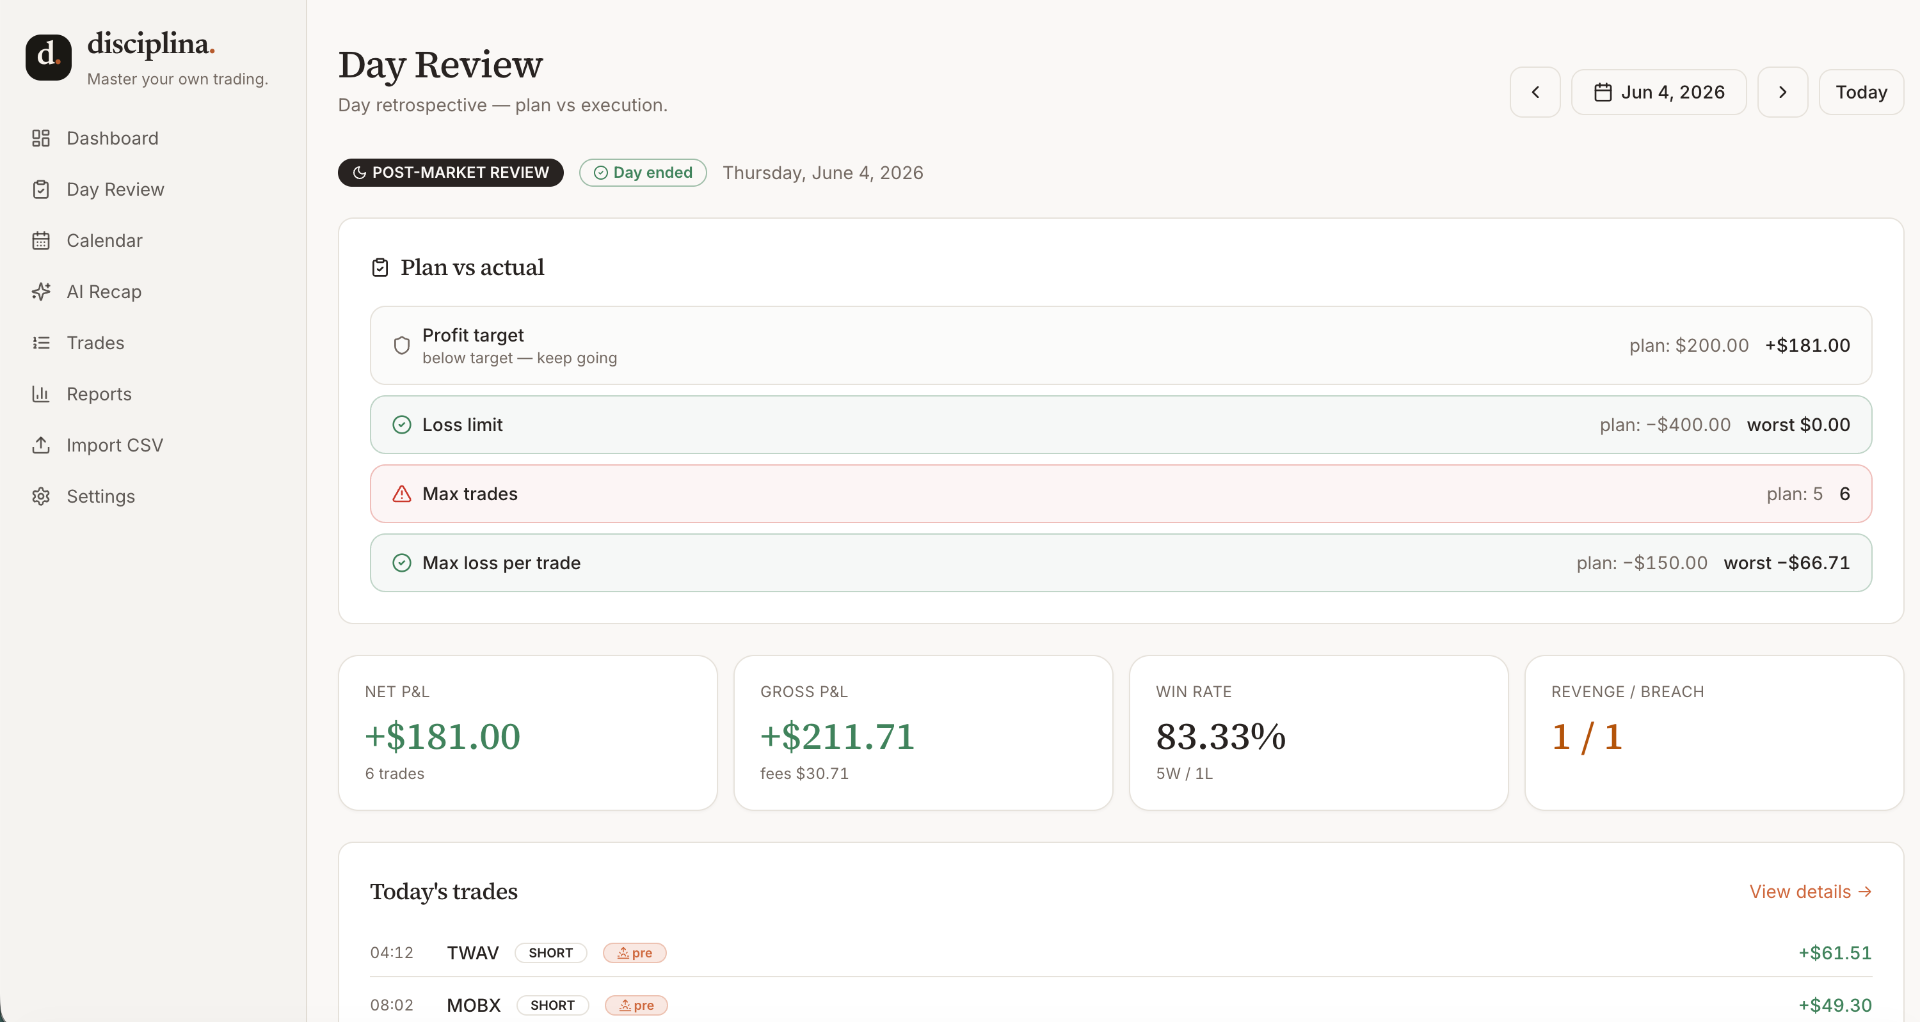Click the Import CSV upload icon
The image size is (1920, 1022).
point(41,445)
